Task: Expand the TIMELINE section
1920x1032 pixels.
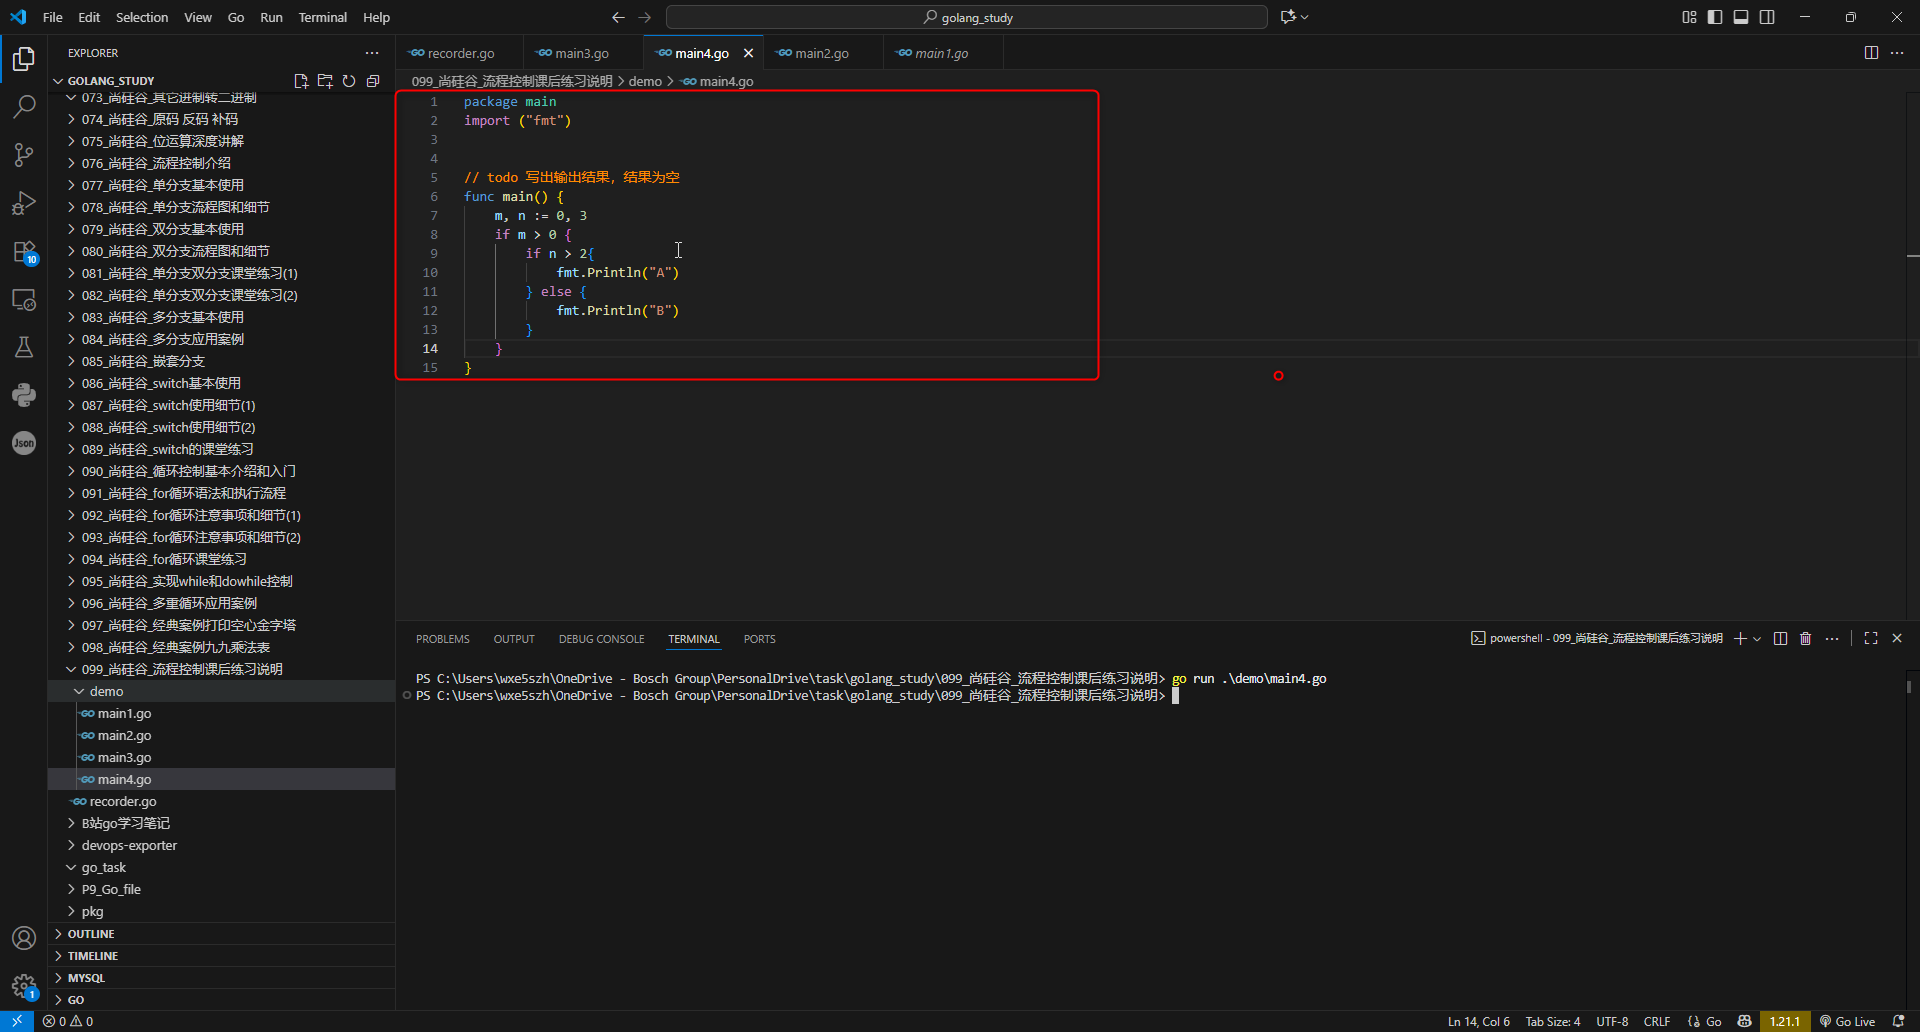Action: 221,956
